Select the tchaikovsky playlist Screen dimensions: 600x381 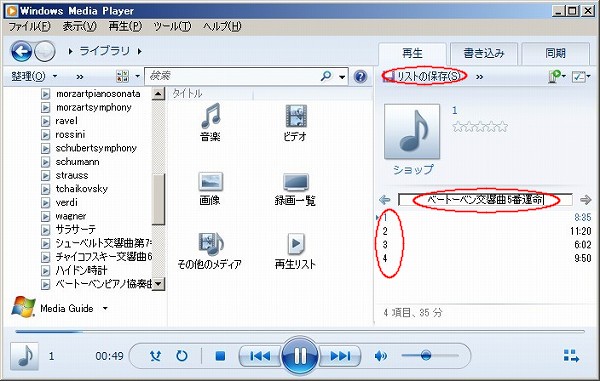click(x=82, y=189)
